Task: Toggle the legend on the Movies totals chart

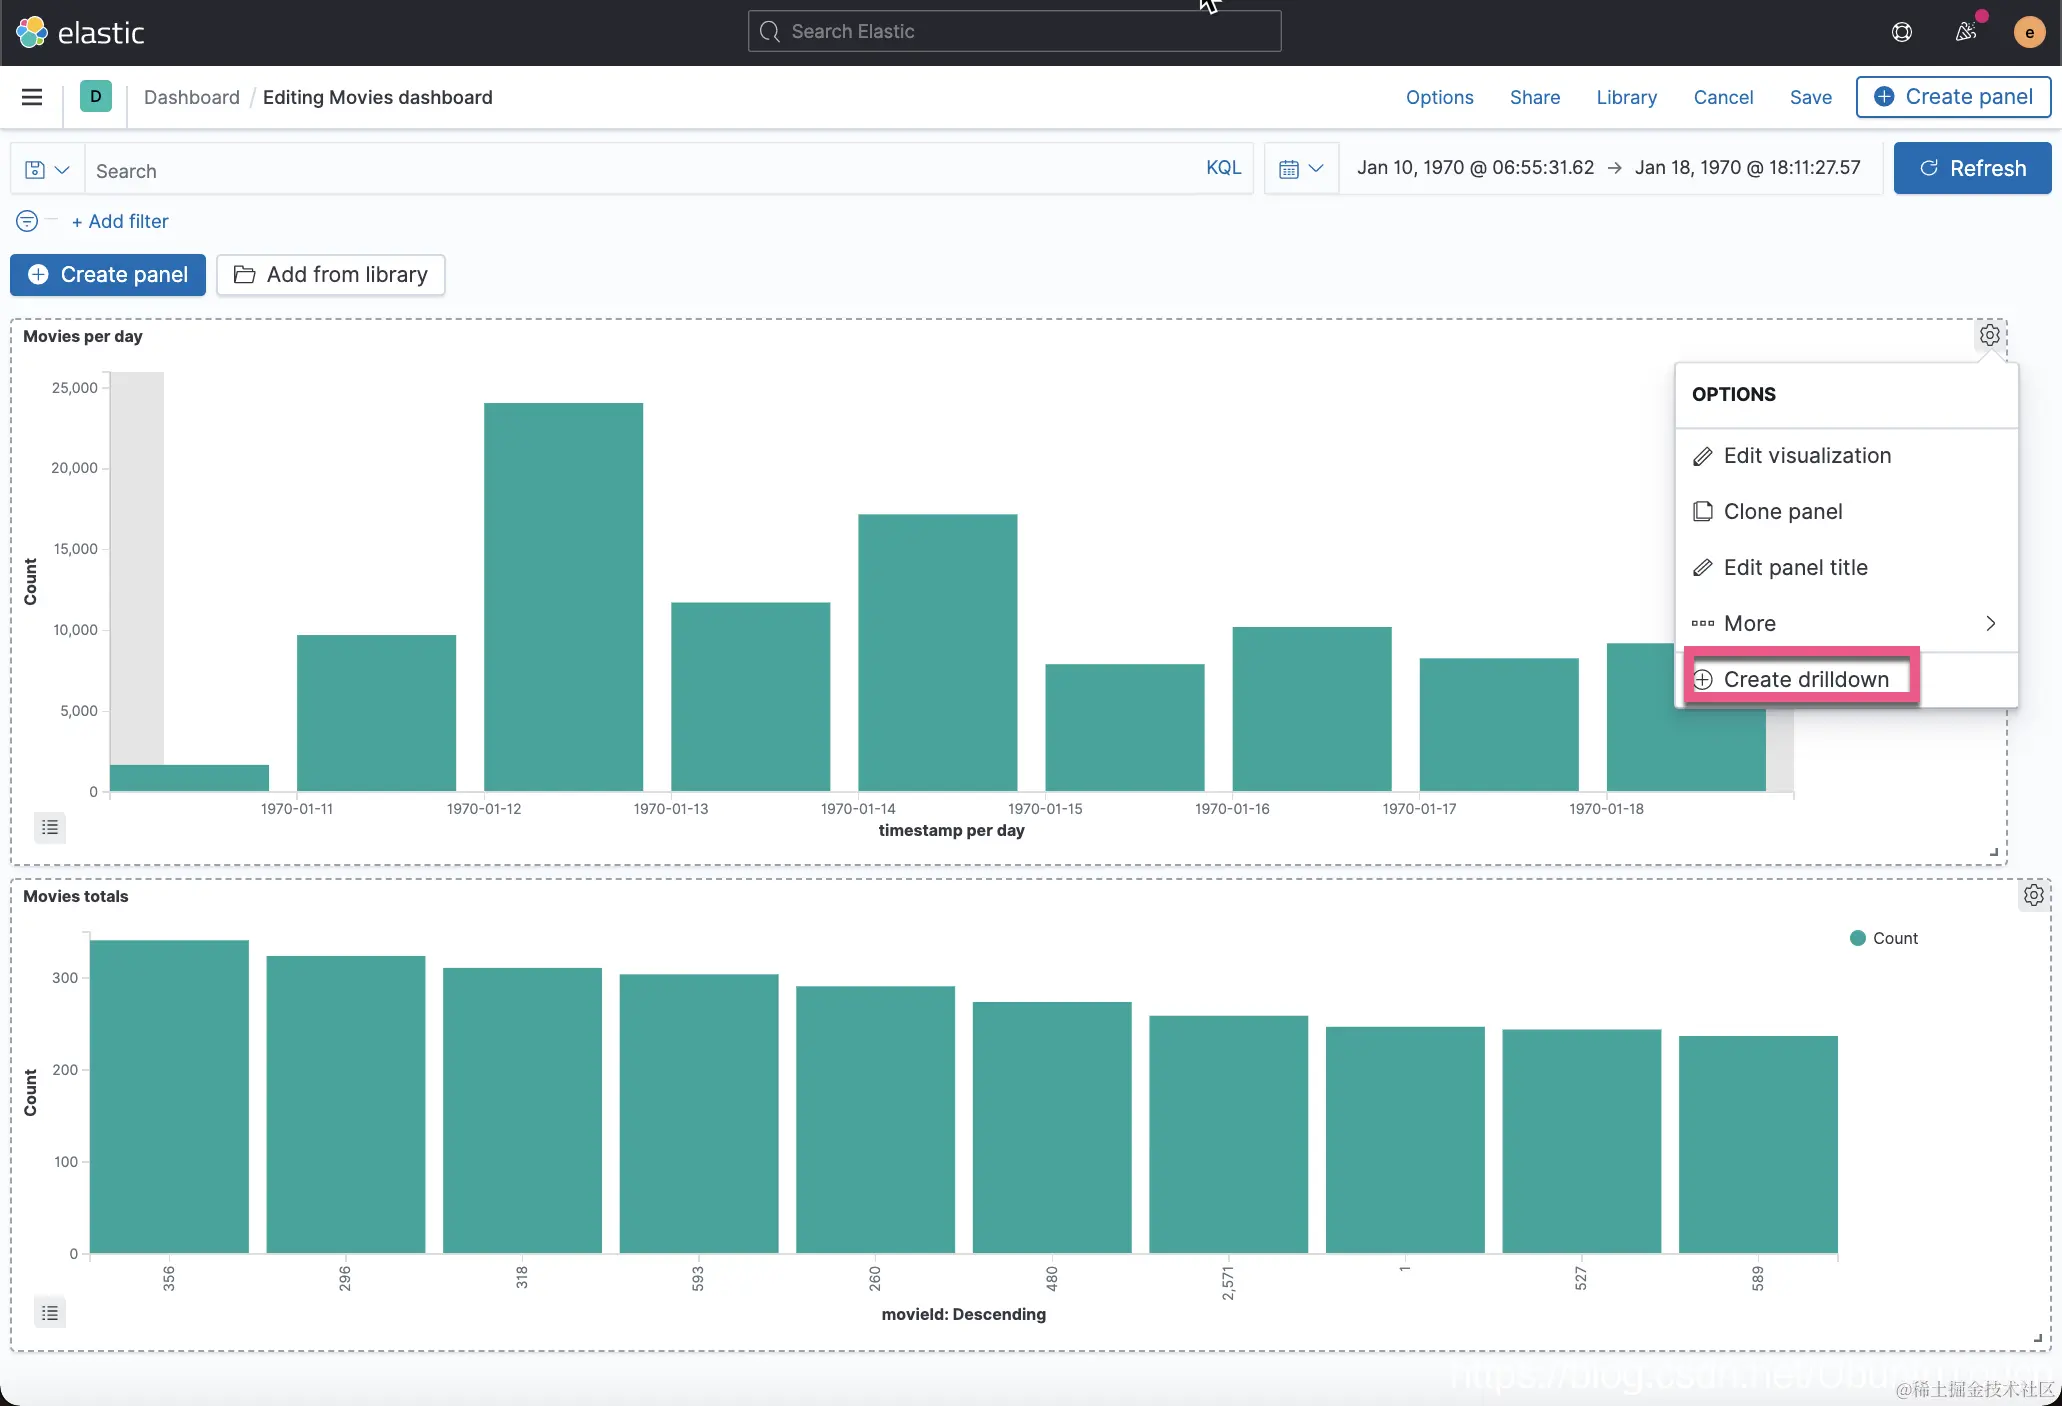Action: coord(50,1312)
